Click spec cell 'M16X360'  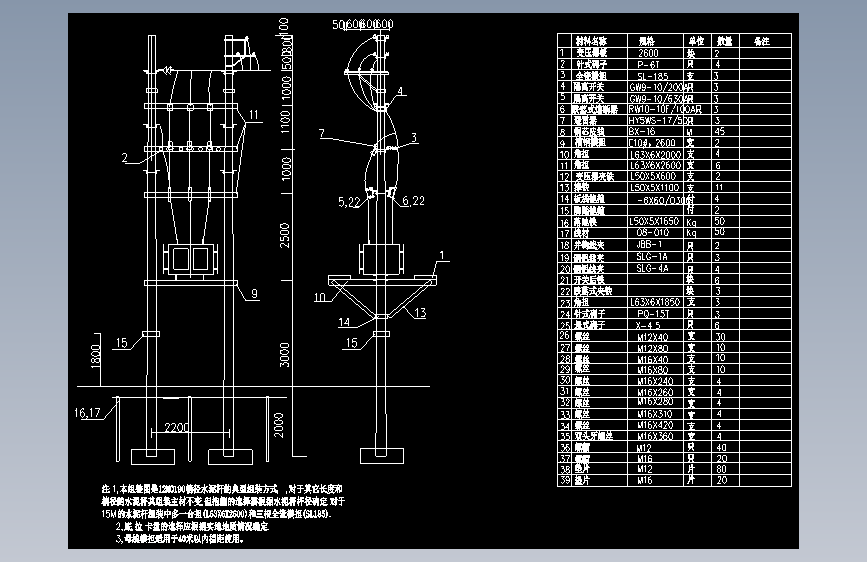point(655,436)
